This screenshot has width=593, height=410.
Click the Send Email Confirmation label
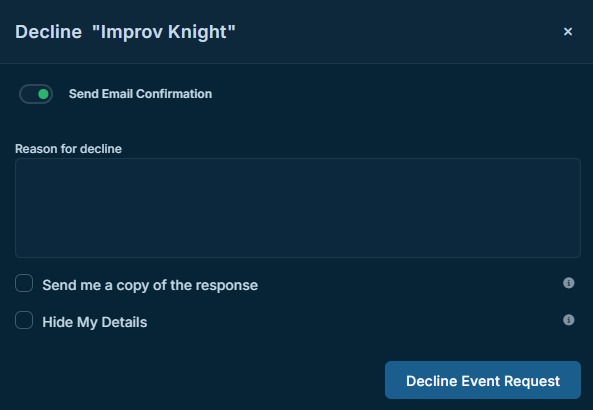tap(140, 94)
